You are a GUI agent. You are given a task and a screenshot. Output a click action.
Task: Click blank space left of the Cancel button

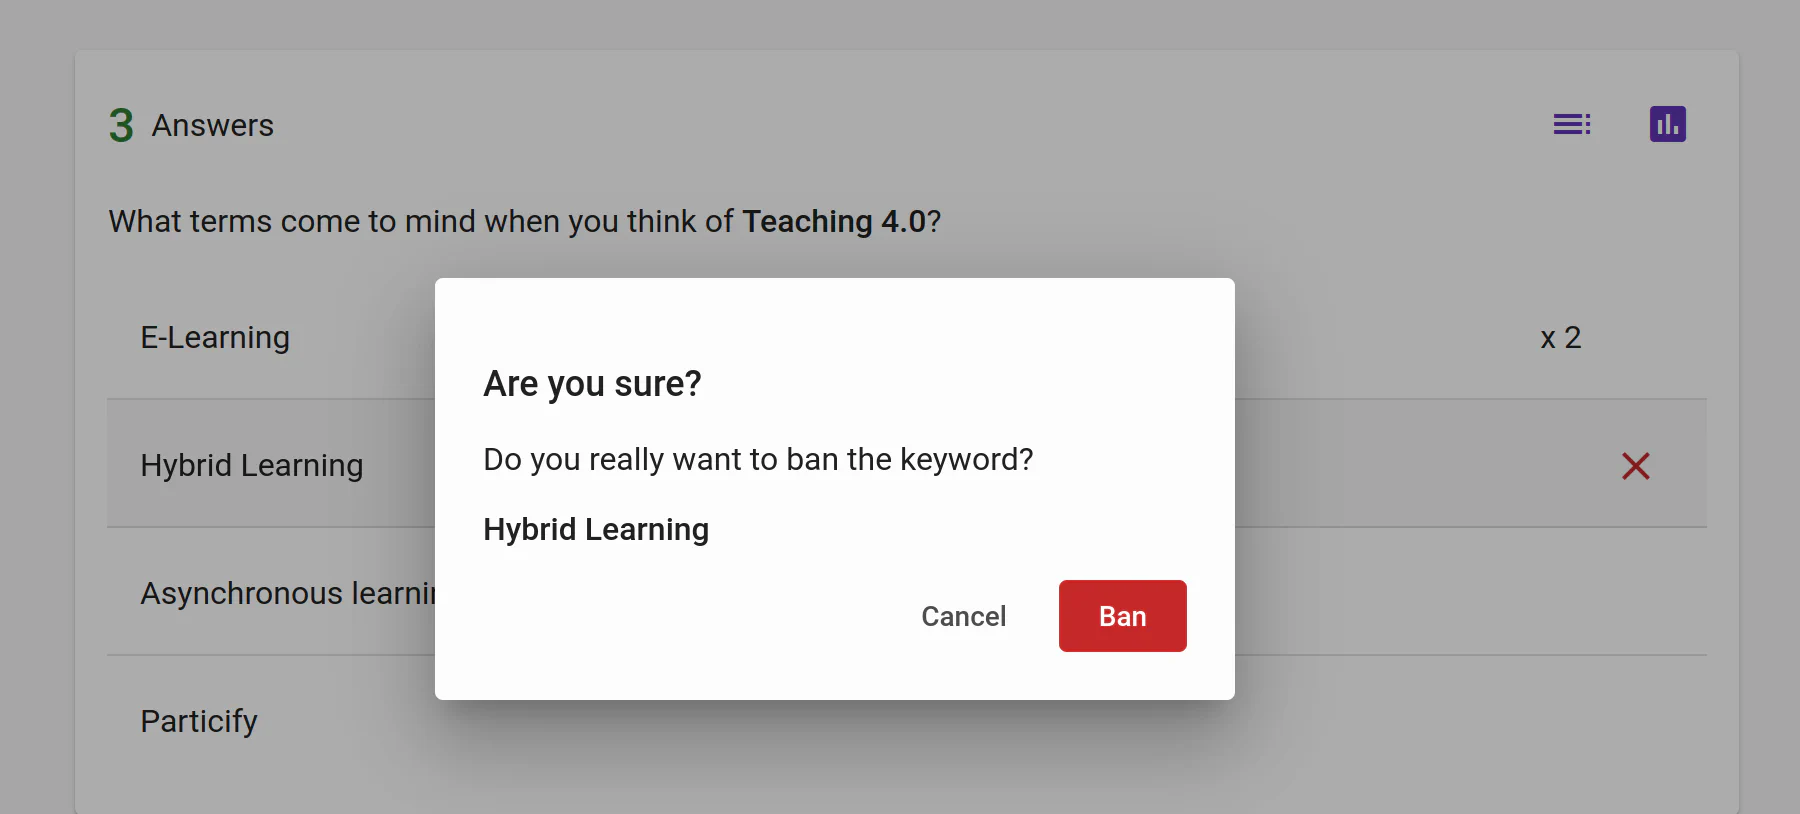(680, 616)
